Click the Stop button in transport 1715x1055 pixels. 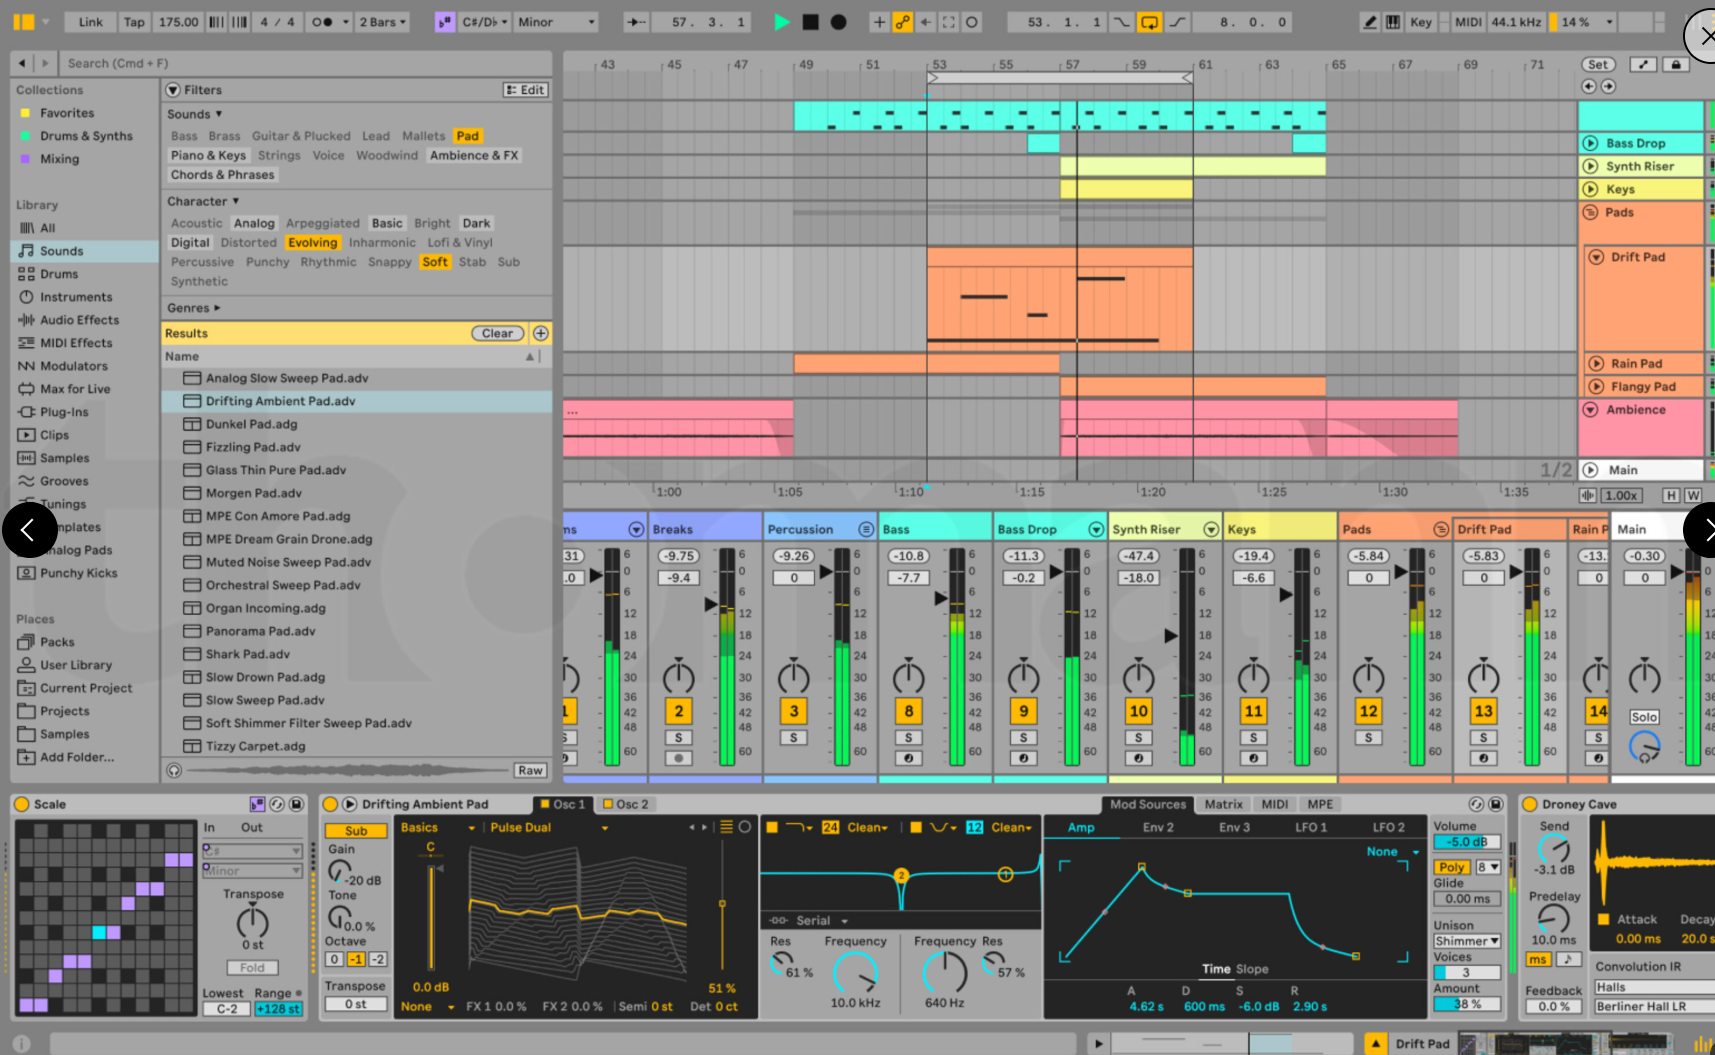[810, 22]
